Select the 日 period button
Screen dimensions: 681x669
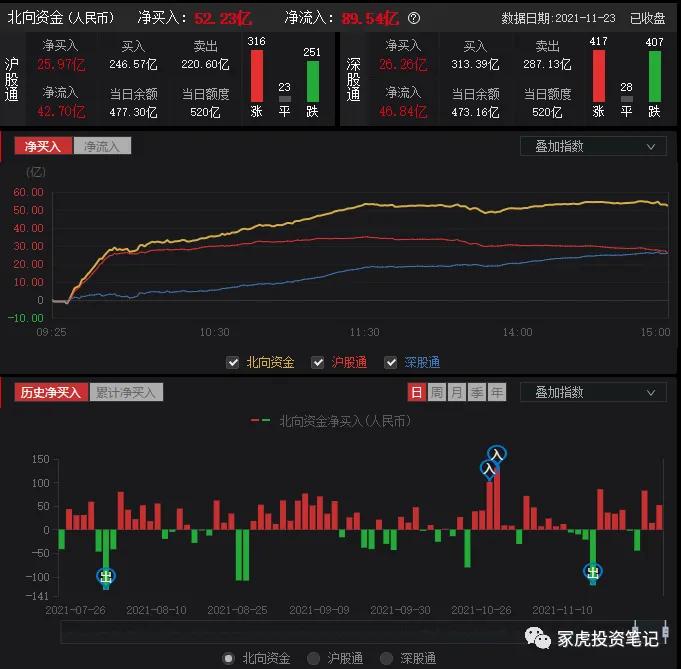tap(417, 392)
